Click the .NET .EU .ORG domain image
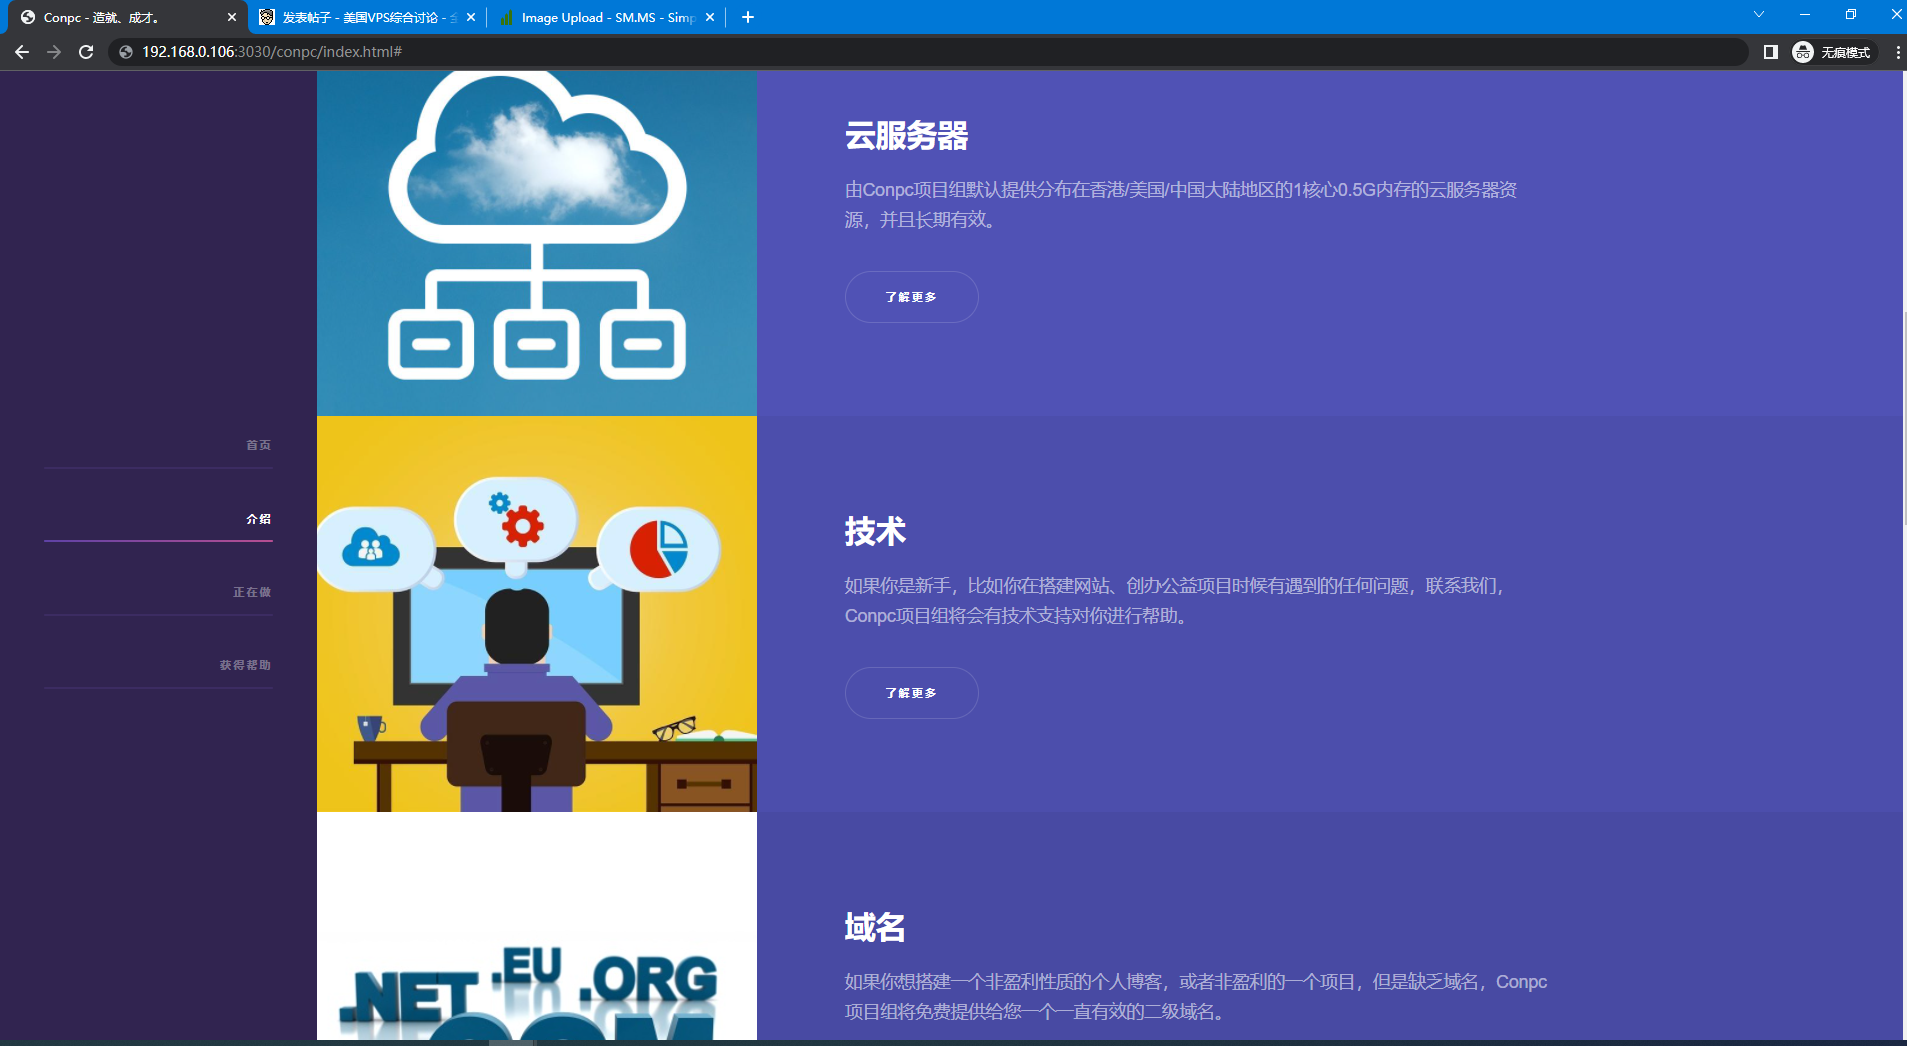 (537, 926)
